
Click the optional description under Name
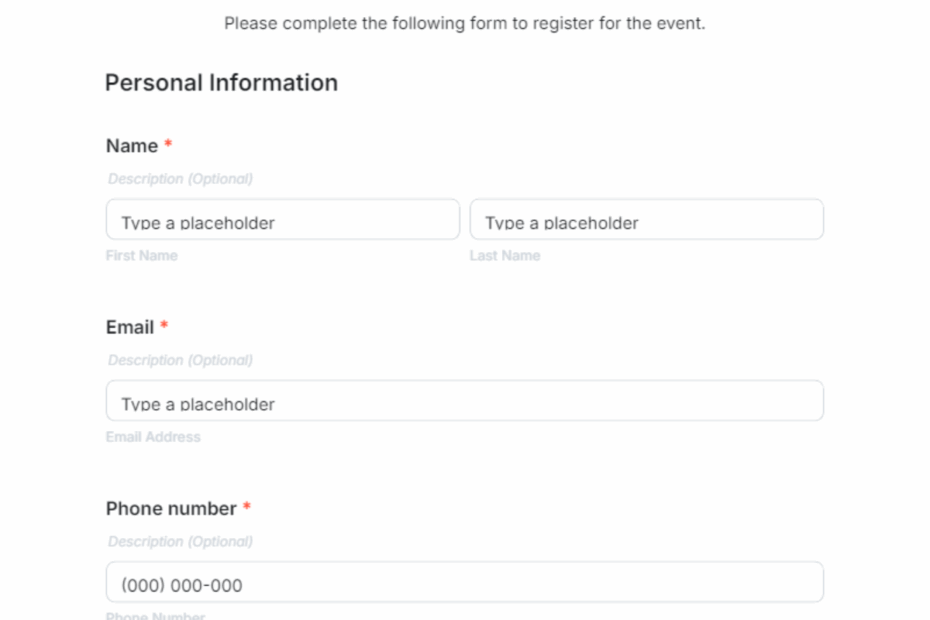click(x=180, y=179)
